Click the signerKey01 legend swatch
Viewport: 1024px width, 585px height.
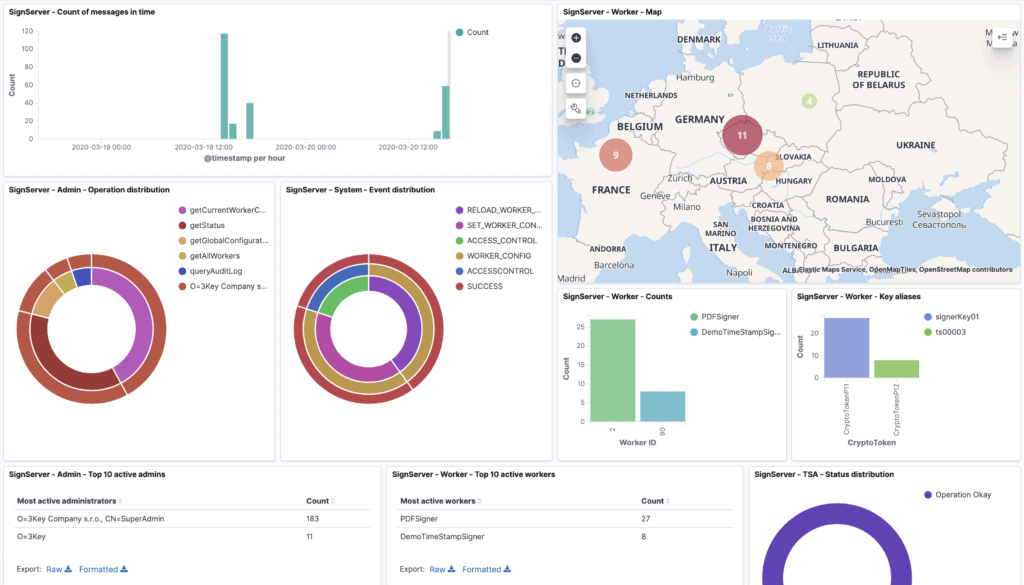click(928, 317)
